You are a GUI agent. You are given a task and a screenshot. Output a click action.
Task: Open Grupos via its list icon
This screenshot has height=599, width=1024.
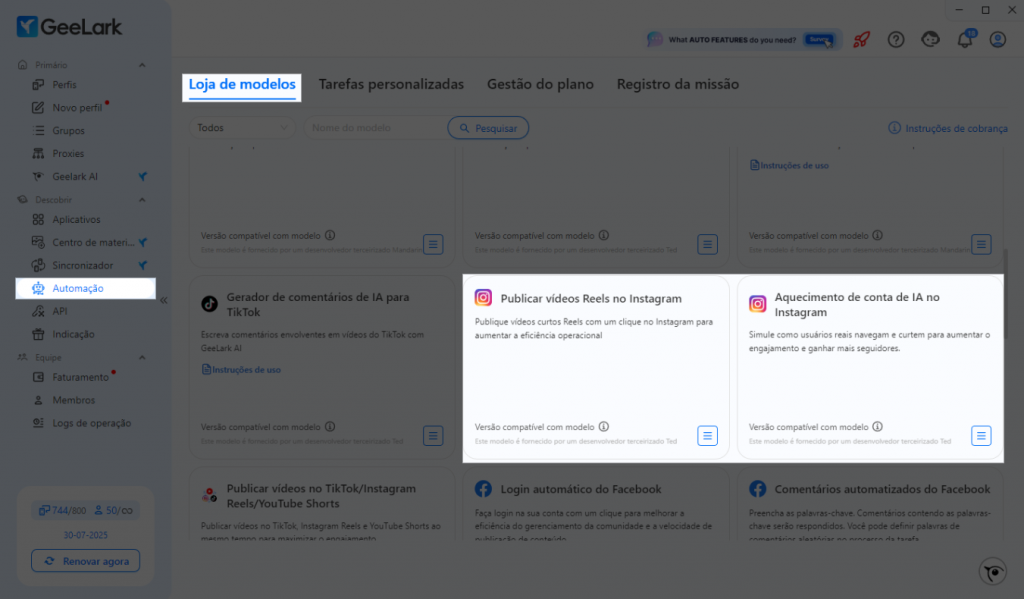pyautogui.click(x=39, y=131)
